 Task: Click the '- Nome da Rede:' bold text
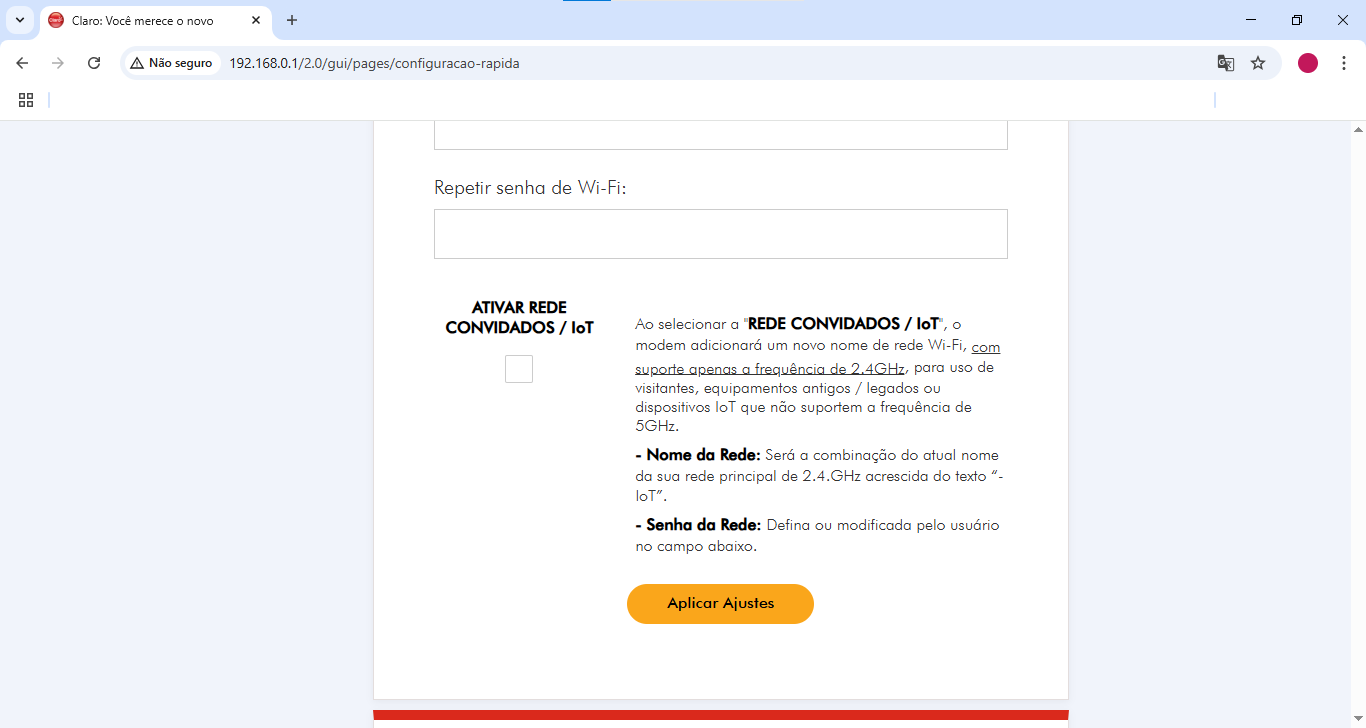click(x=698, y=455)
